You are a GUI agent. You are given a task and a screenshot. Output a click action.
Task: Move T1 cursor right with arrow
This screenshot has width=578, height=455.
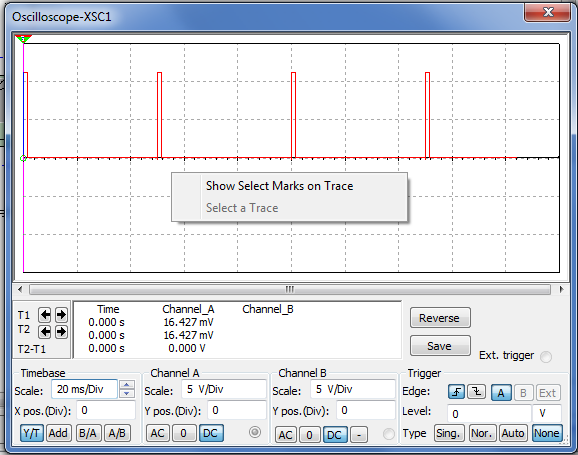pos(61,315)
